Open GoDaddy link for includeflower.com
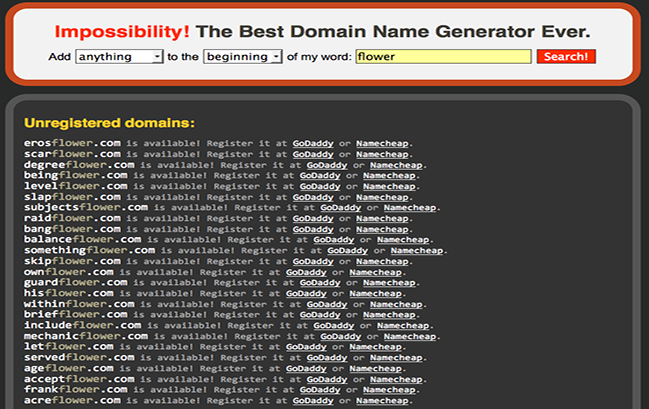 pos(334,325)
